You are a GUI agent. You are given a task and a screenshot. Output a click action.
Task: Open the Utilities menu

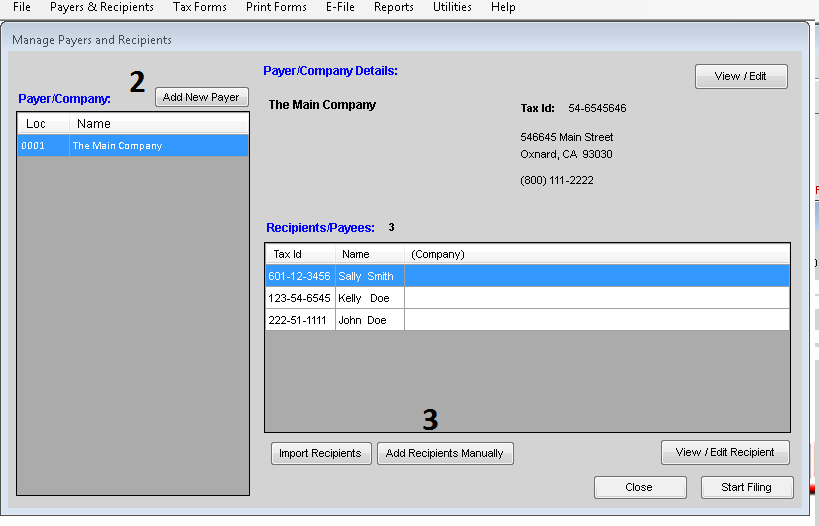click(x=452, y=7)
